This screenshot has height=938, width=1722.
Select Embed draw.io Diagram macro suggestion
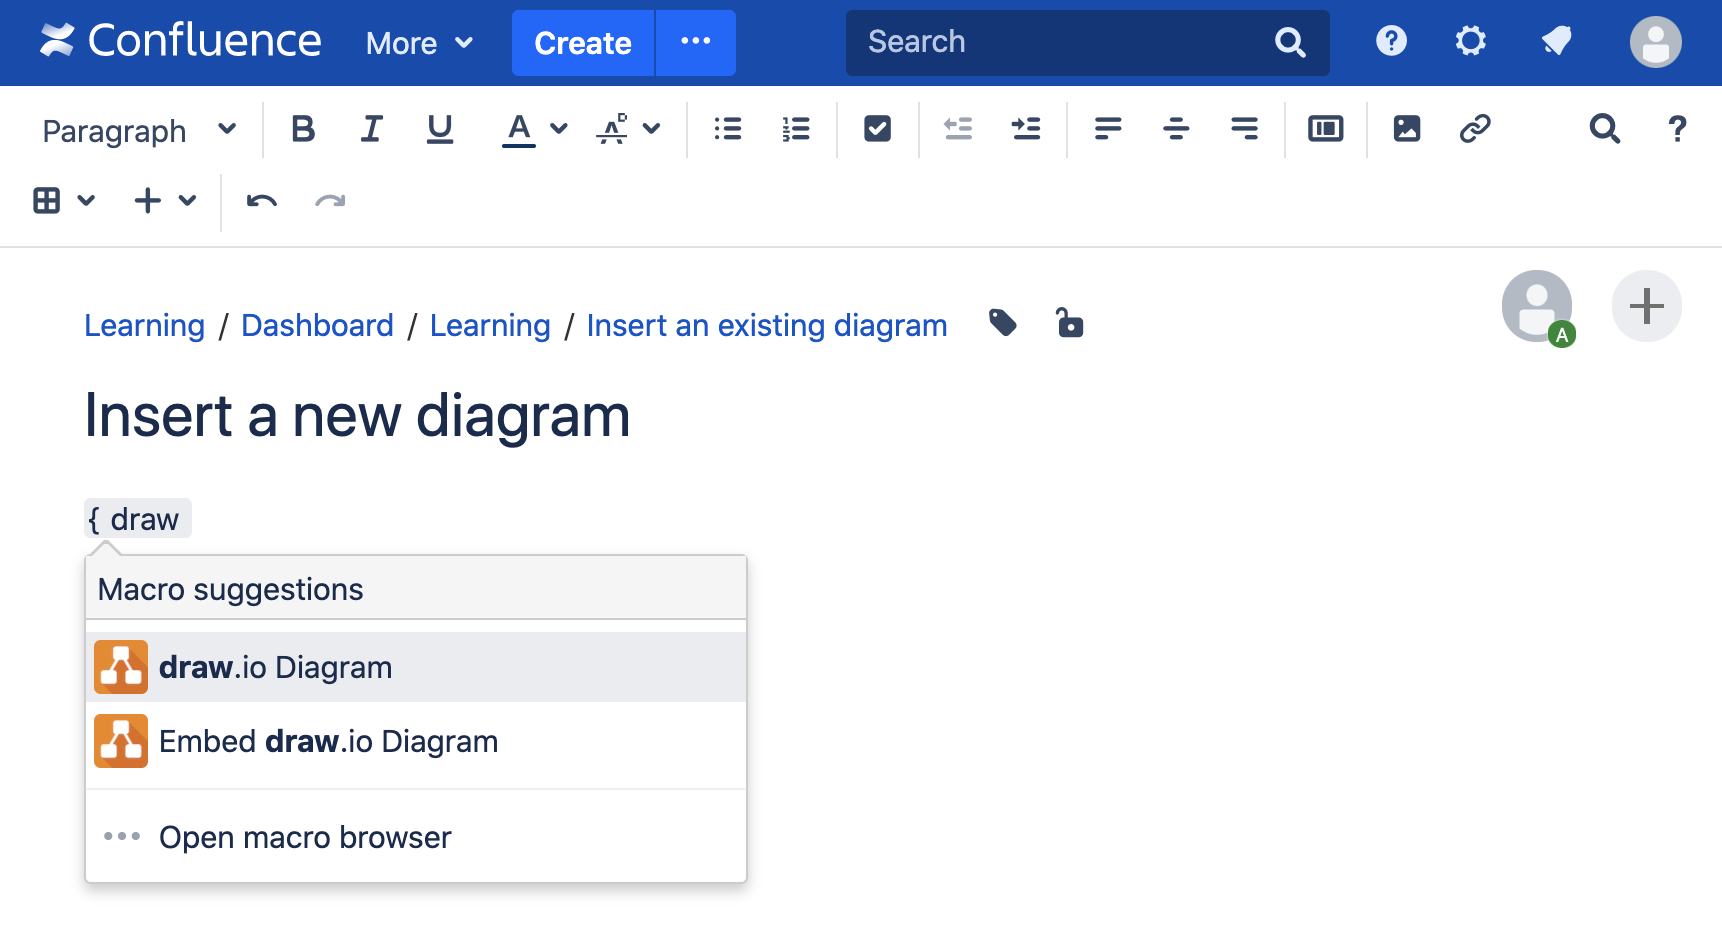pos(416,741)
